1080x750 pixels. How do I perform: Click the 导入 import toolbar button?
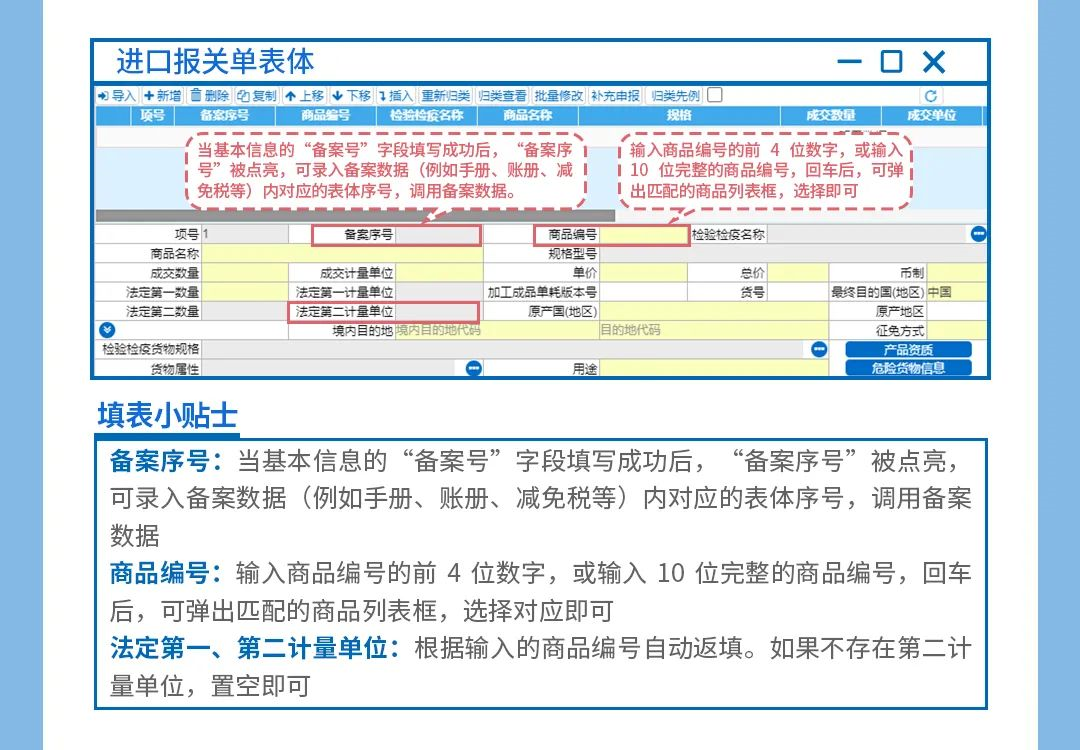(116, 96)
